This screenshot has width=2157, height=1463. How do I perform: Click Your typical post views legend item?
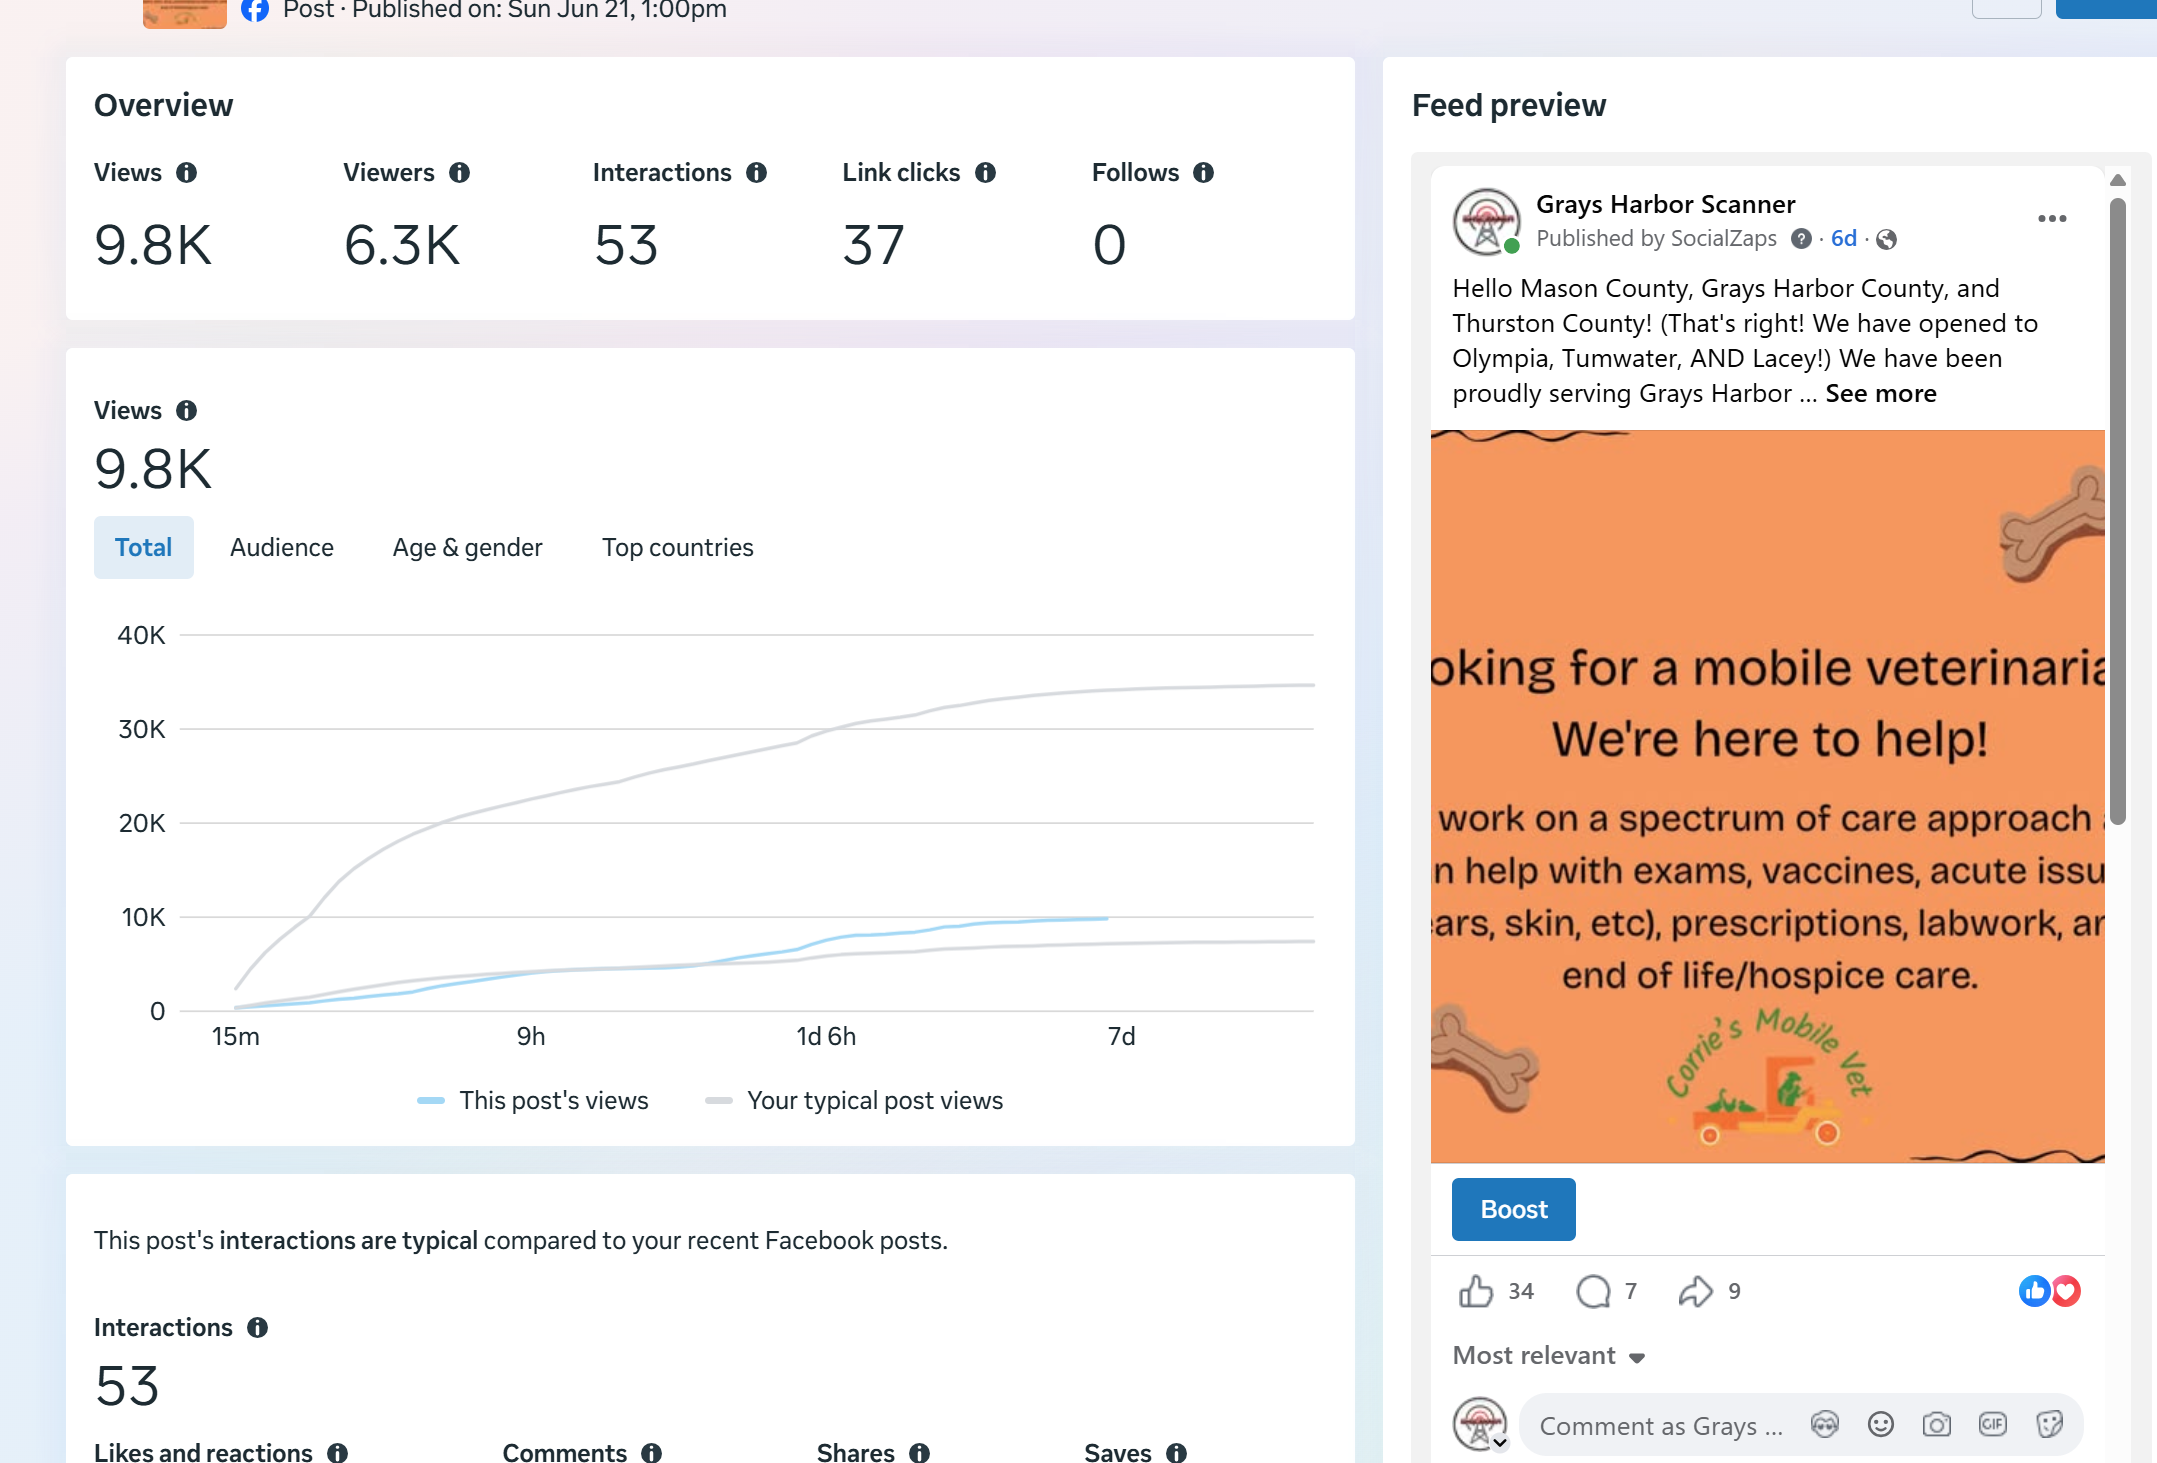point(854,1101)
